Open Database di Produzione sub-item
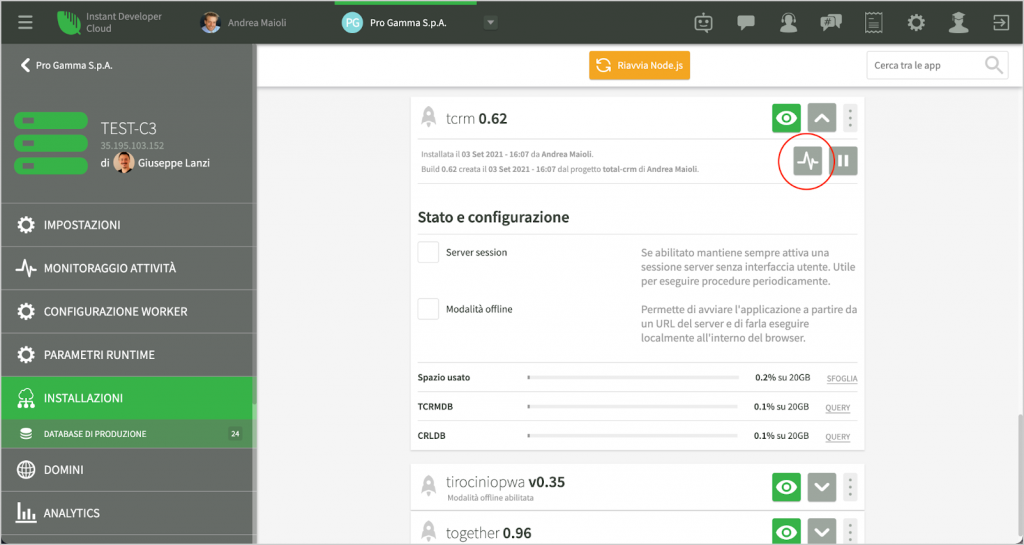 127,433
